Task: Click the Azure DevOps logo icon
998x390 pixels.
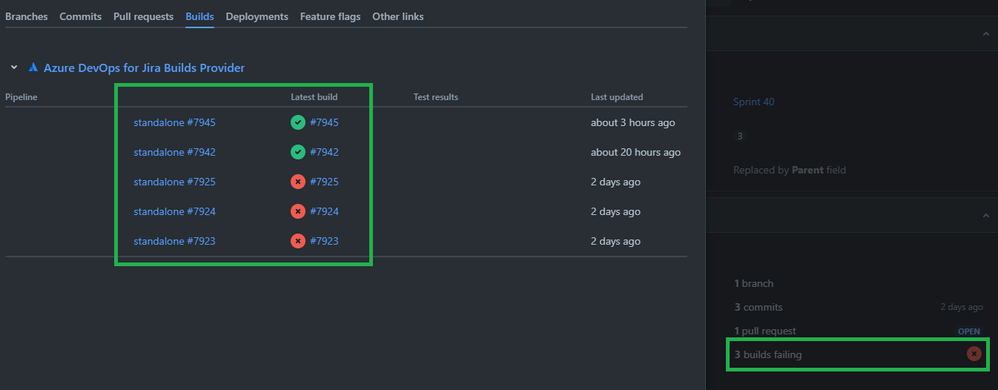Action: pyautogui.click(x=33, y=67)
